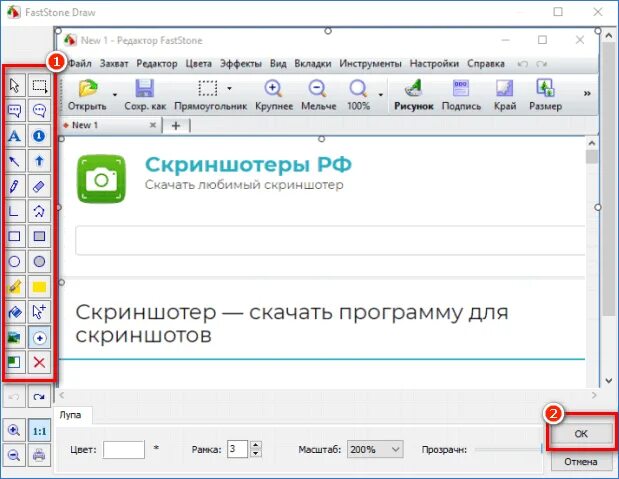Pick the rounded speech bubble tool
This screenshot has width=619, height=479.
click(x=39, y=111)
